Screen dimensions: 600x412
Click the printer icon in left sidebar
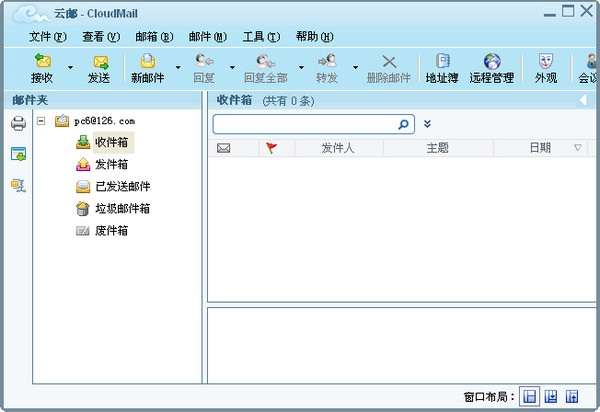(x=18, y=123)
